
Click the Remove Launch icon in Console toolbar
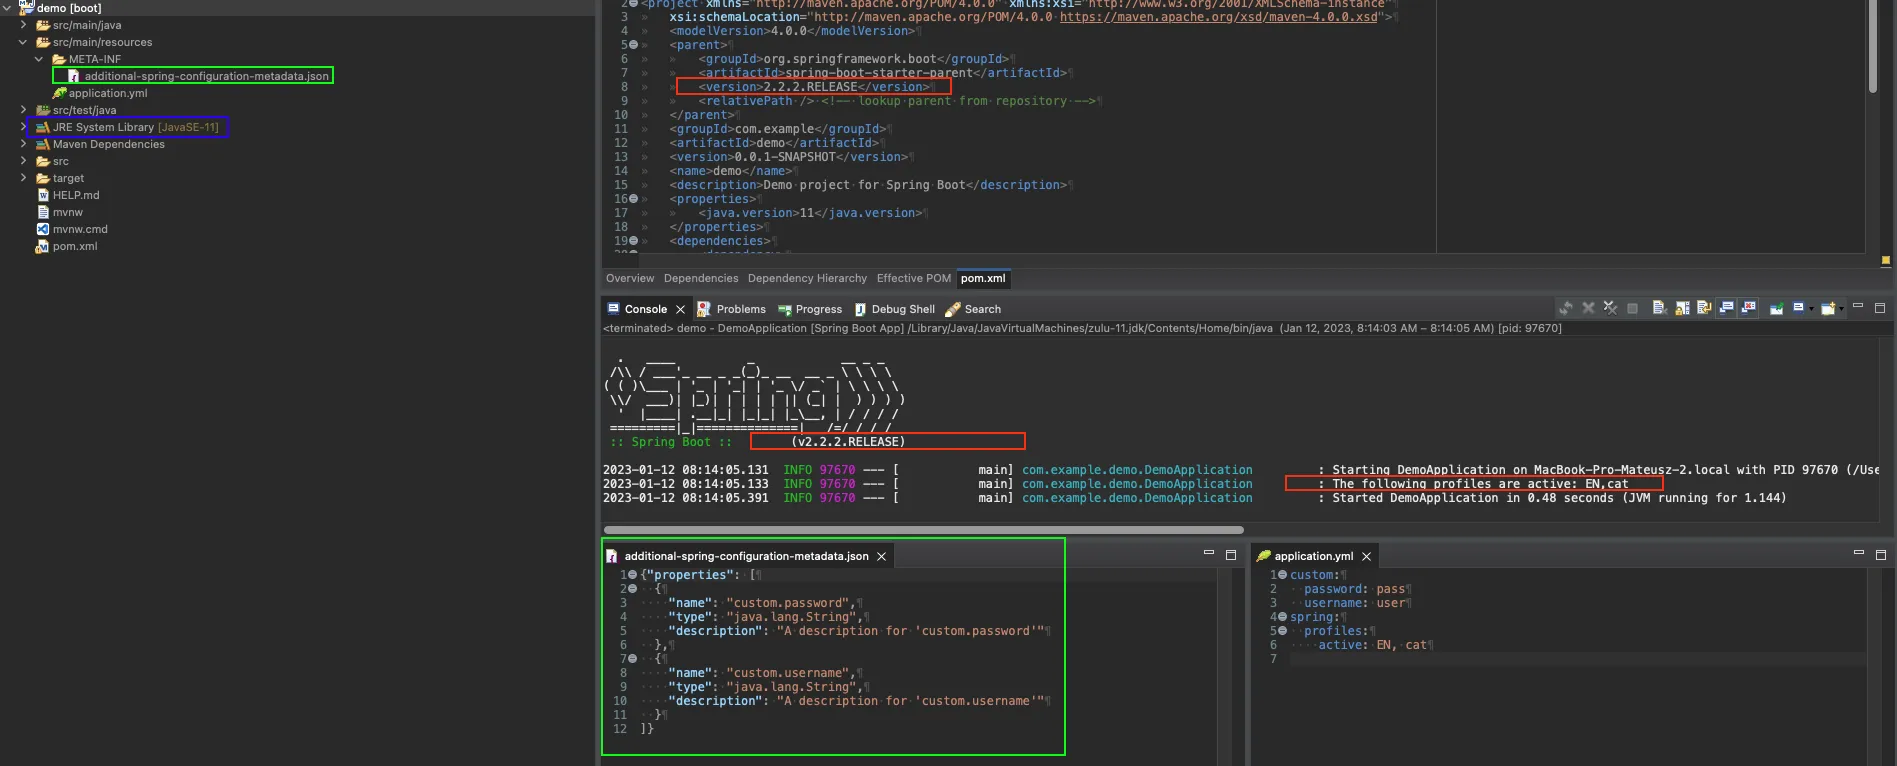[1588, 308]
